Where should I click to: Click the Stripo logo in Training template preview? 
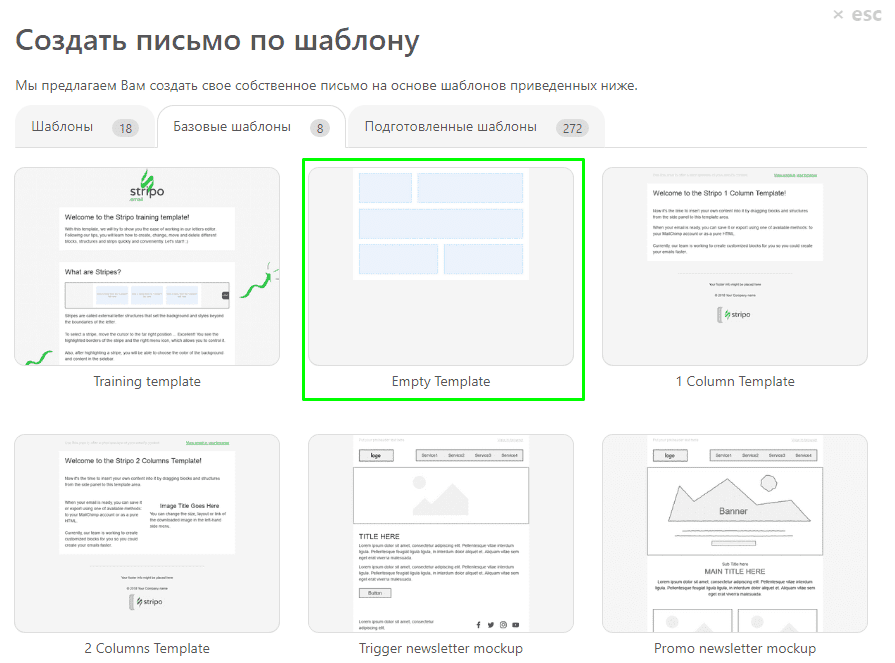(x=147, y=185)
